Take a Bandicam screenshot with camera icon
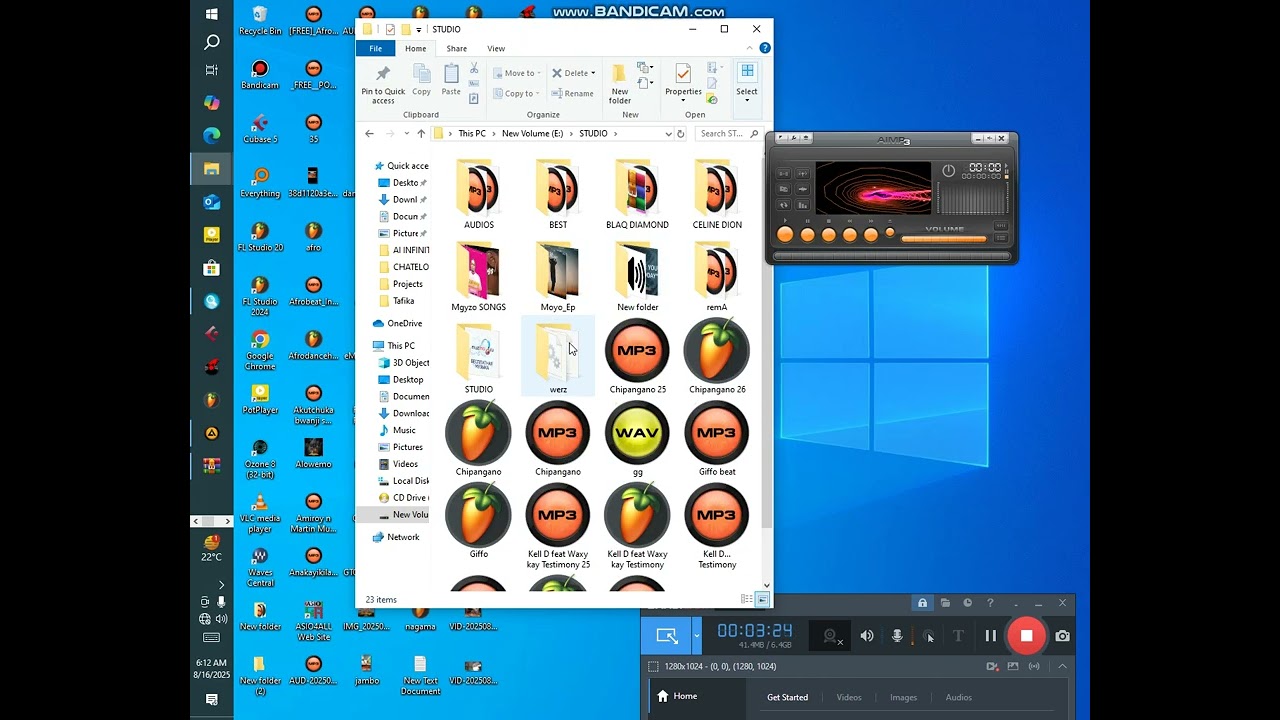The width and height of the screenshot is (1280, 720). pyautogui.click(x=1062, y=635)
